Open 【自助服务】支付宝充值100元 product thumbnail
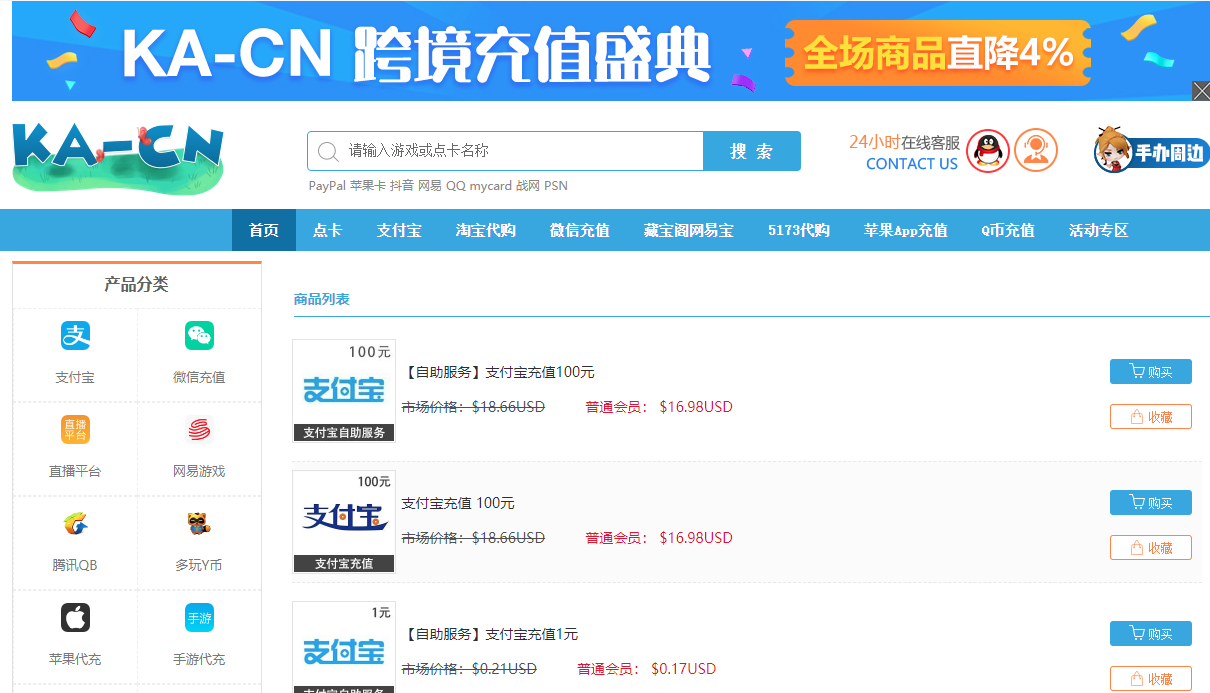 point(344,391)
